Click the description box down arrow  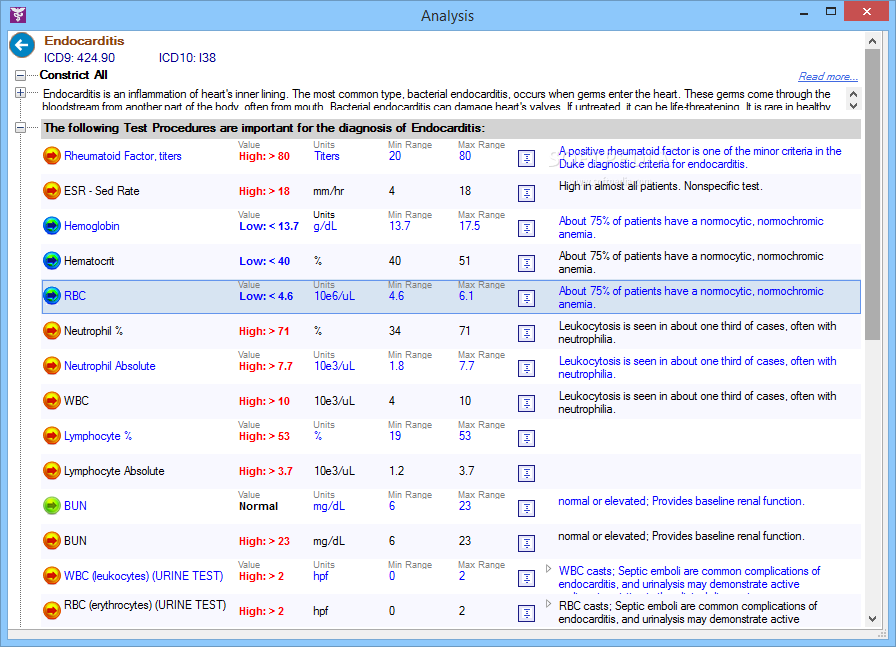tap(853, 106)
